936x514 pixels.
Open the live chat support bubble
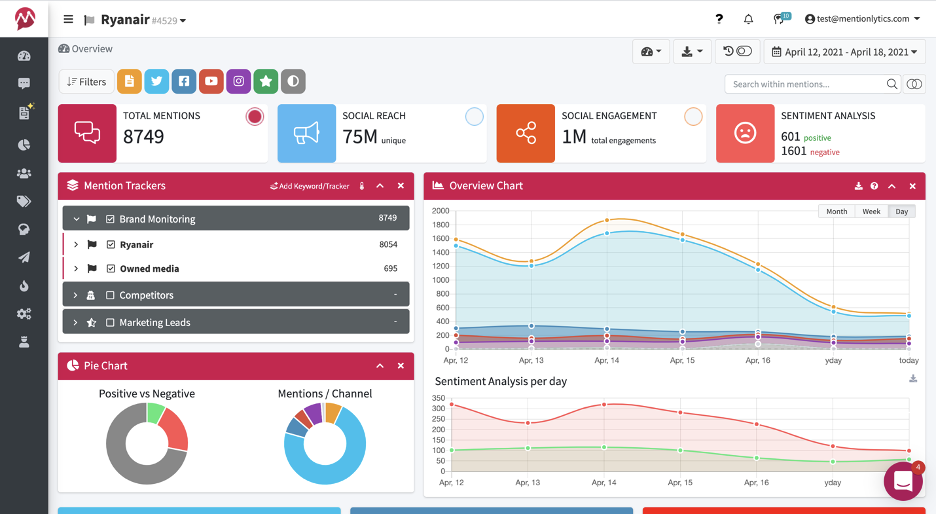tap(903, 481)
